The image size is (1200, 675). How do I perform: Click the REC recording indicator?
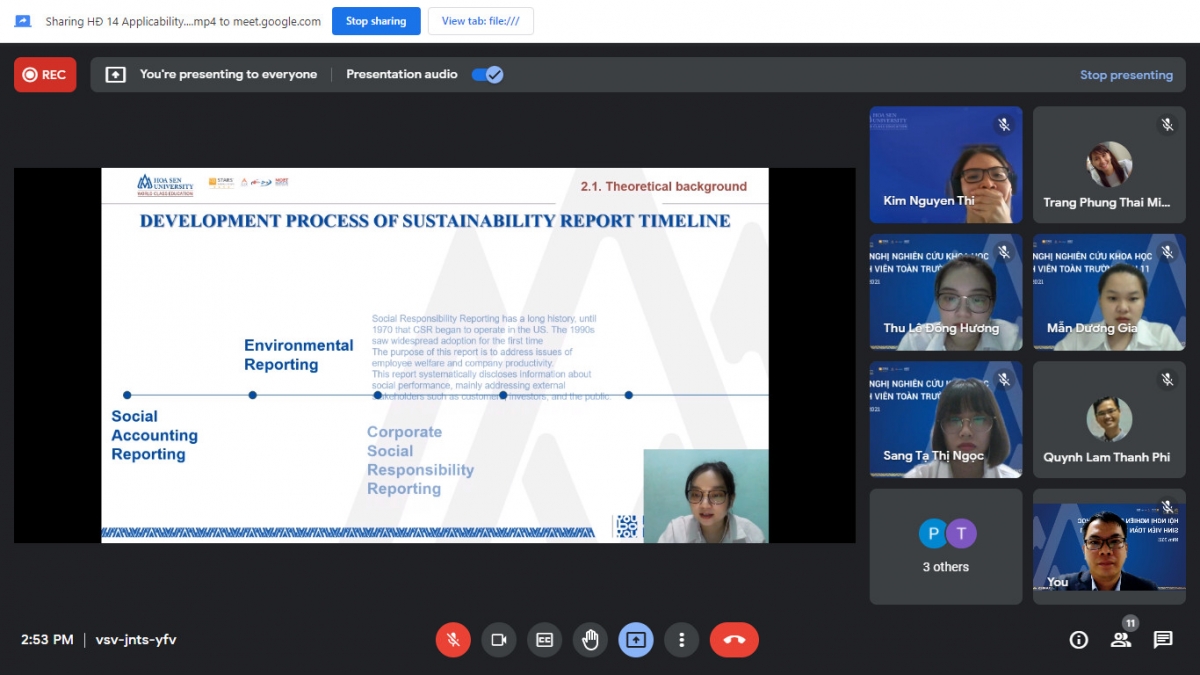(45, 74)
